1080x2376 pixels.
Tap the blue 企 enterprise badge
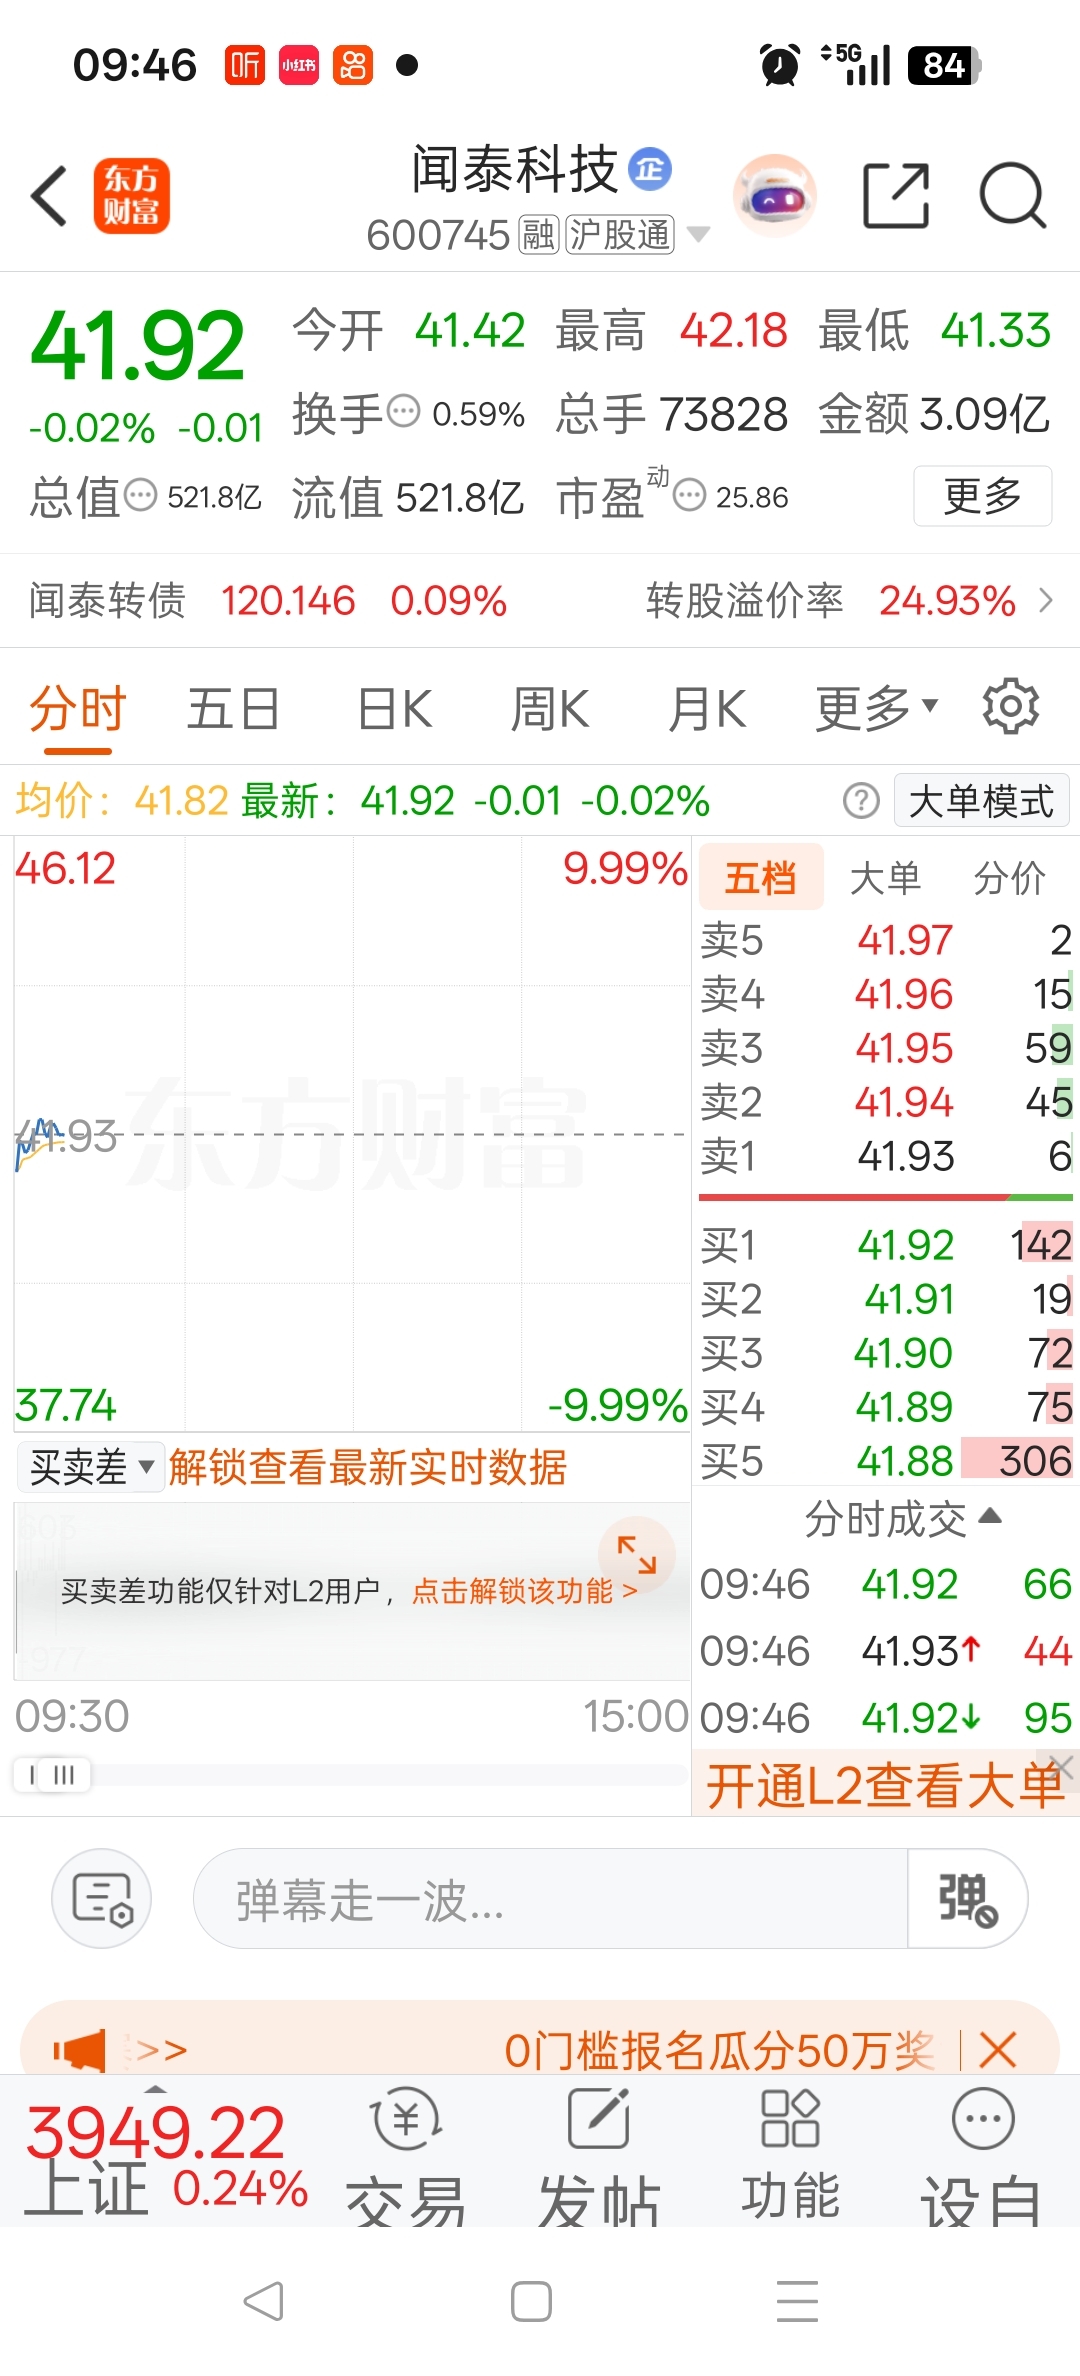pyautogui.click(x=650, y=170)
